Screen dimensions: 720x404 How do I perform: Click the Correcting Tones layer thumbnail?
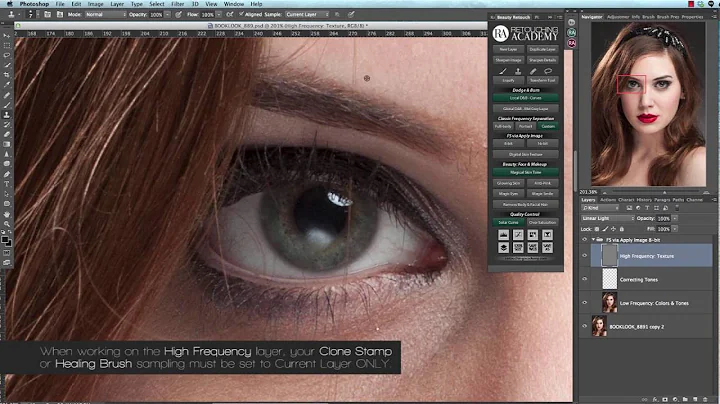click(610, 279)
